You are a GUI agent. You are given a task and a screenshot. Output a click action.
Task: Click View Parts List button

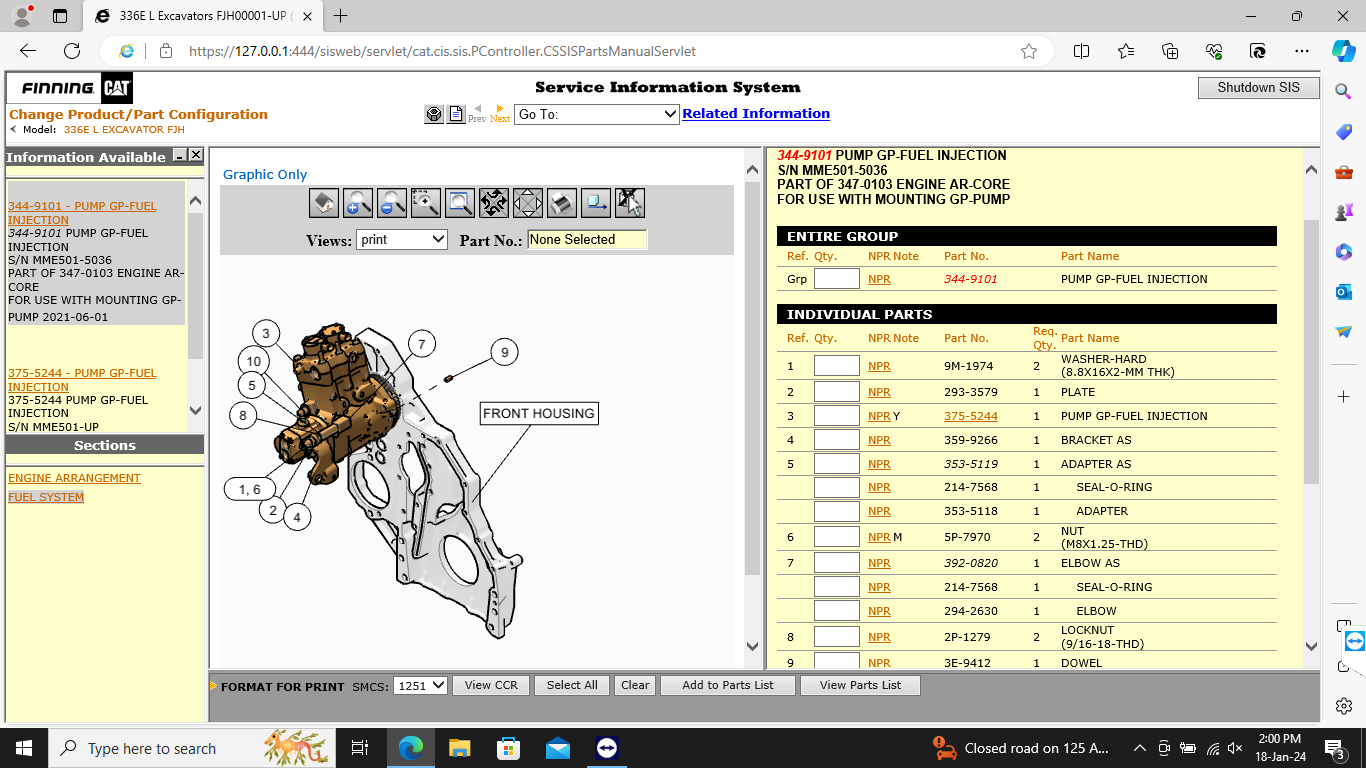[860, 685]
